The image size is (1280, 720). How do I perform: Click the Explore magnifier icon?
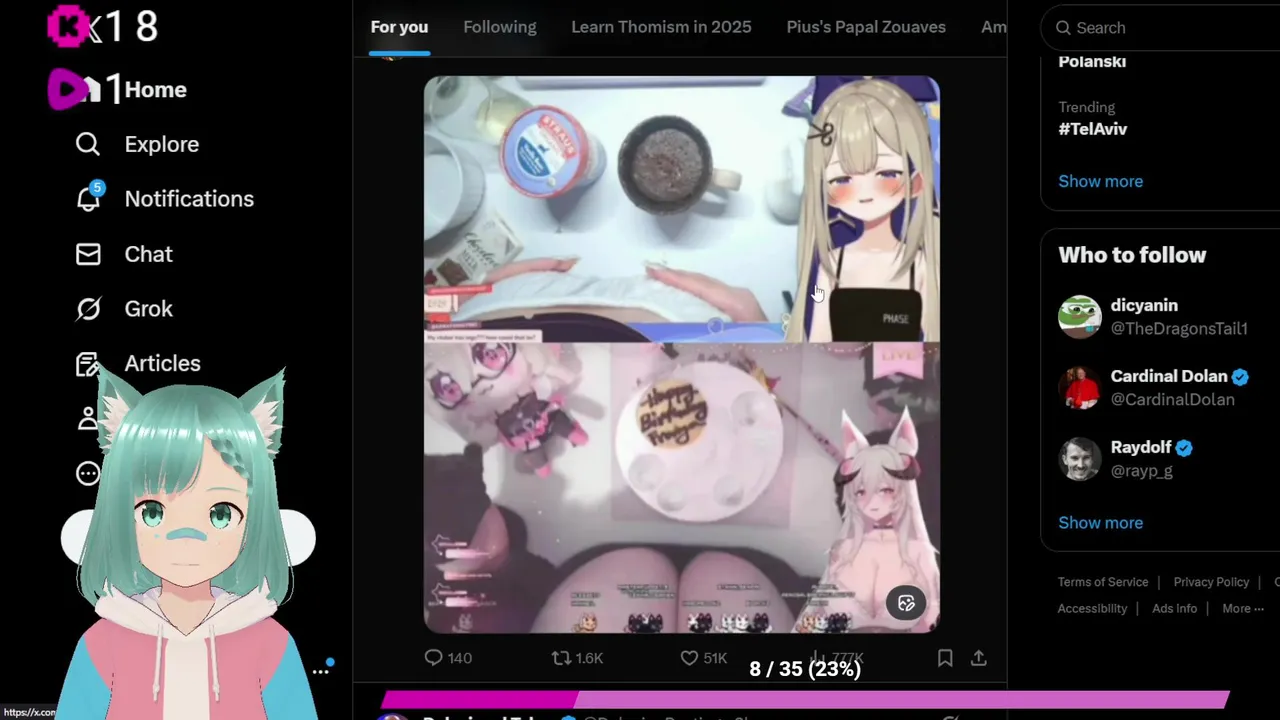[88, 144]
